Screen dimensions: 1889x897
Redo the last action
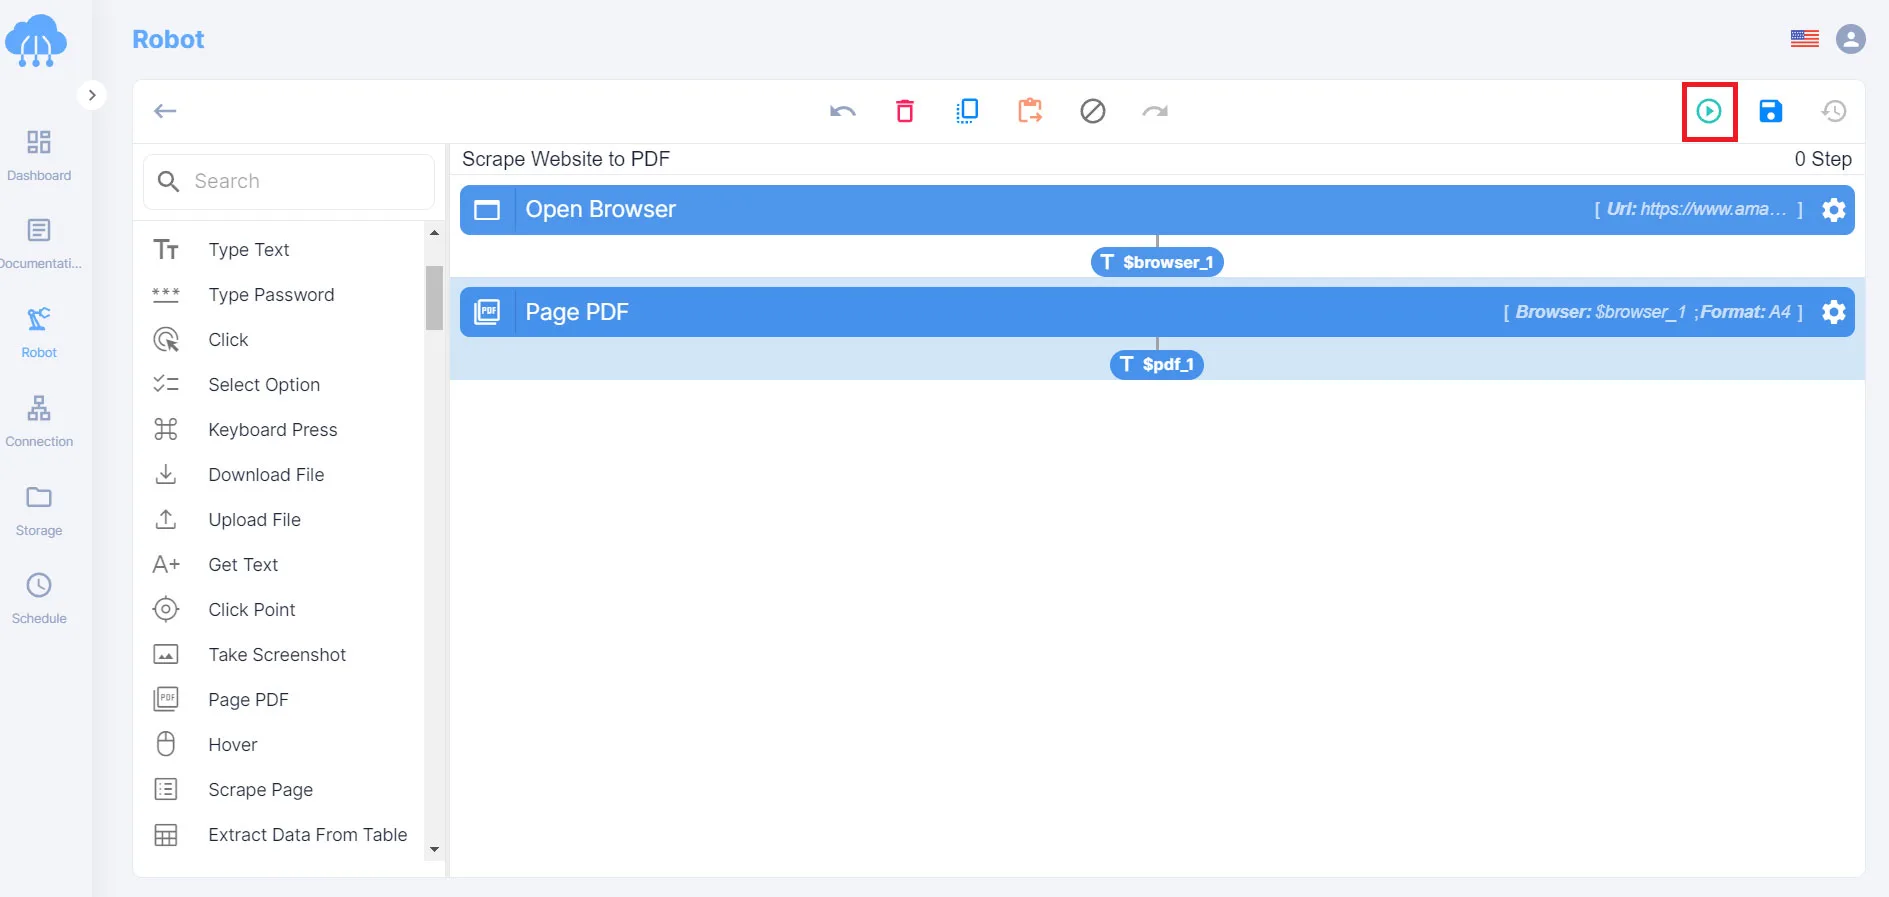tap(1155, 111)
